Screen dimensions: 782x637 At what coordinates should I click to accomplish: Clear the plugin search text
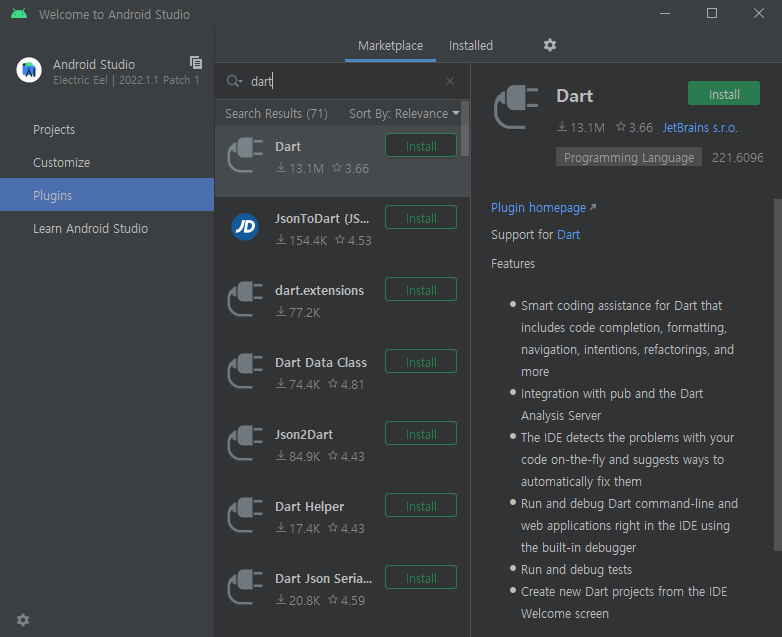450,81
